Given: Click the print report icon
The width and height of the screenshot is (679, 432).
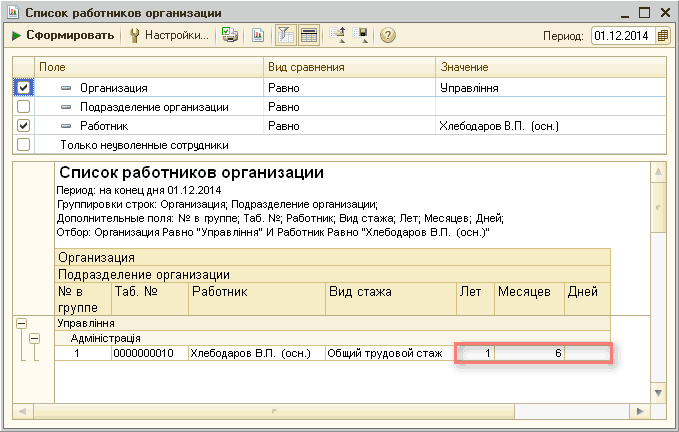Looking at the screenshot, I should [x=230, y=35].
